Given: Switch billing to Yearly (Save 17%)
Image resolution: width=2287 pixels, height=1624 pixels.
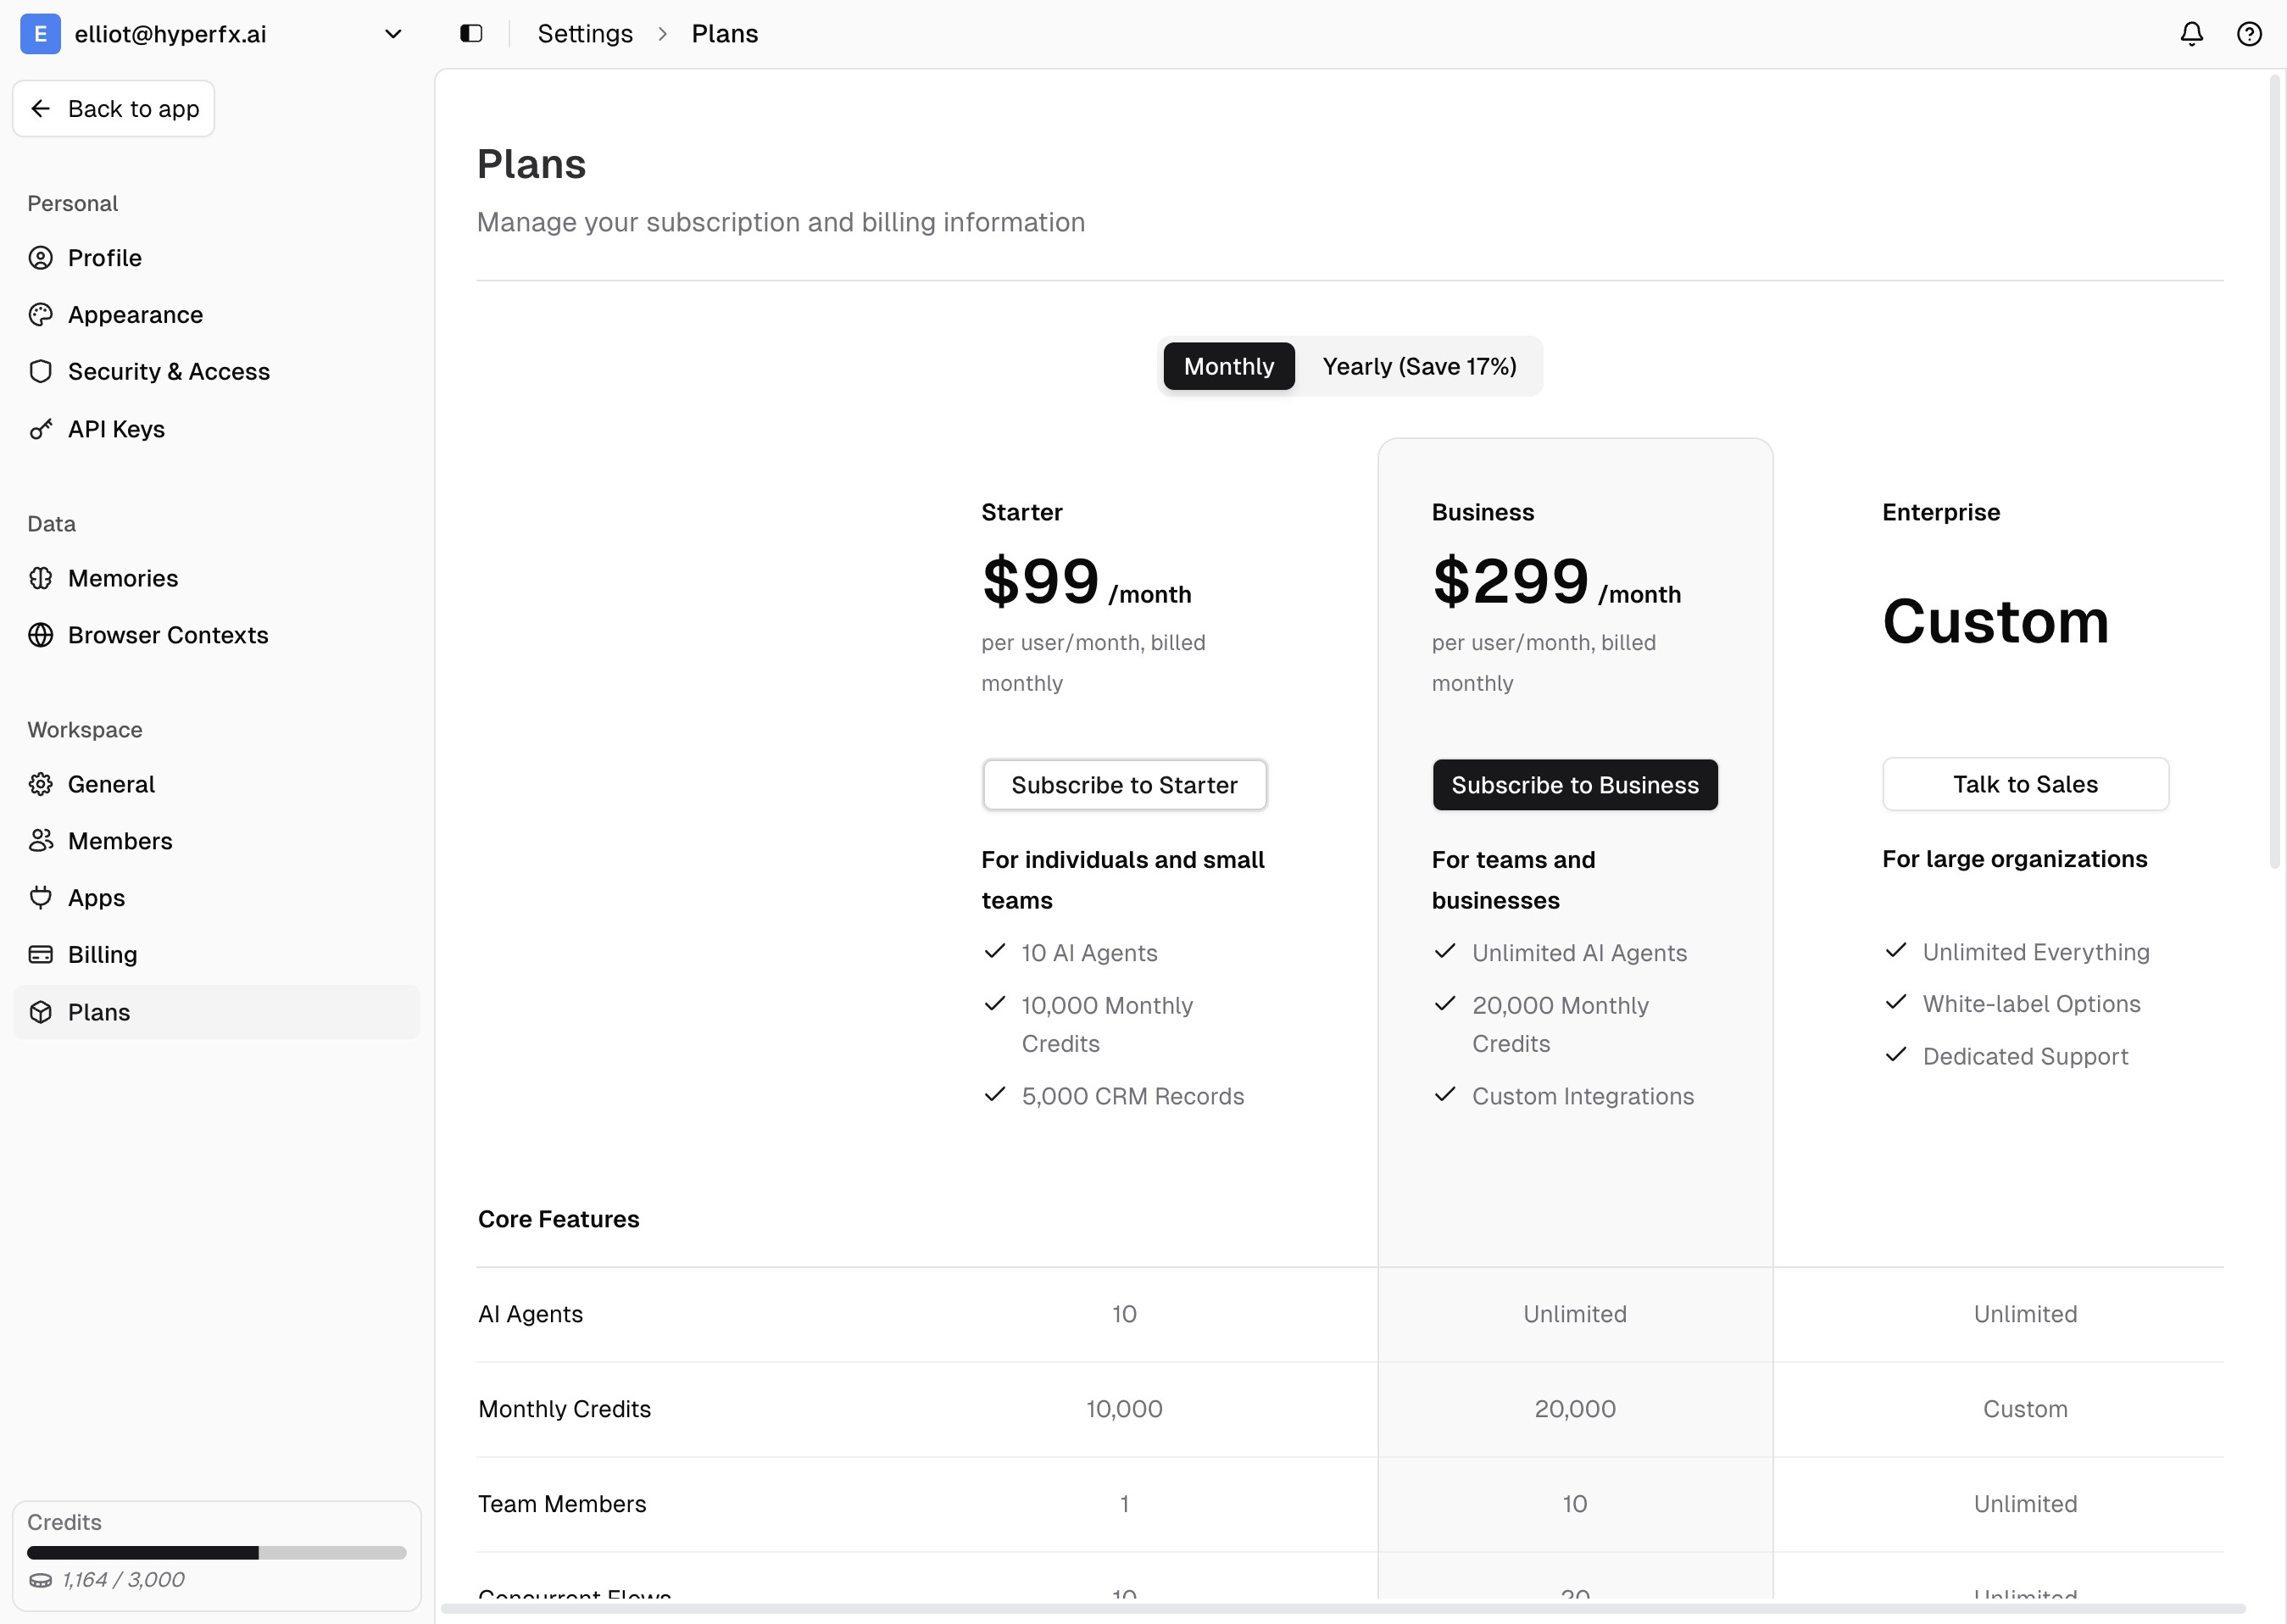Looking at the screenshot, I should [x=1419, y=366].
